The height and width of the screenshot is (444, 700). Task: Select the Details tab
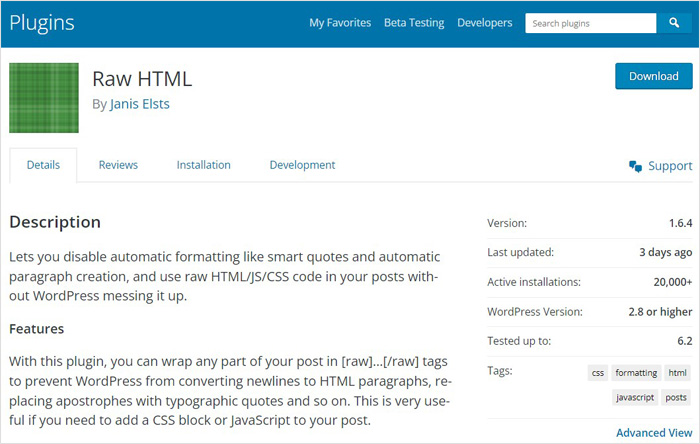(x=43, y=165)
